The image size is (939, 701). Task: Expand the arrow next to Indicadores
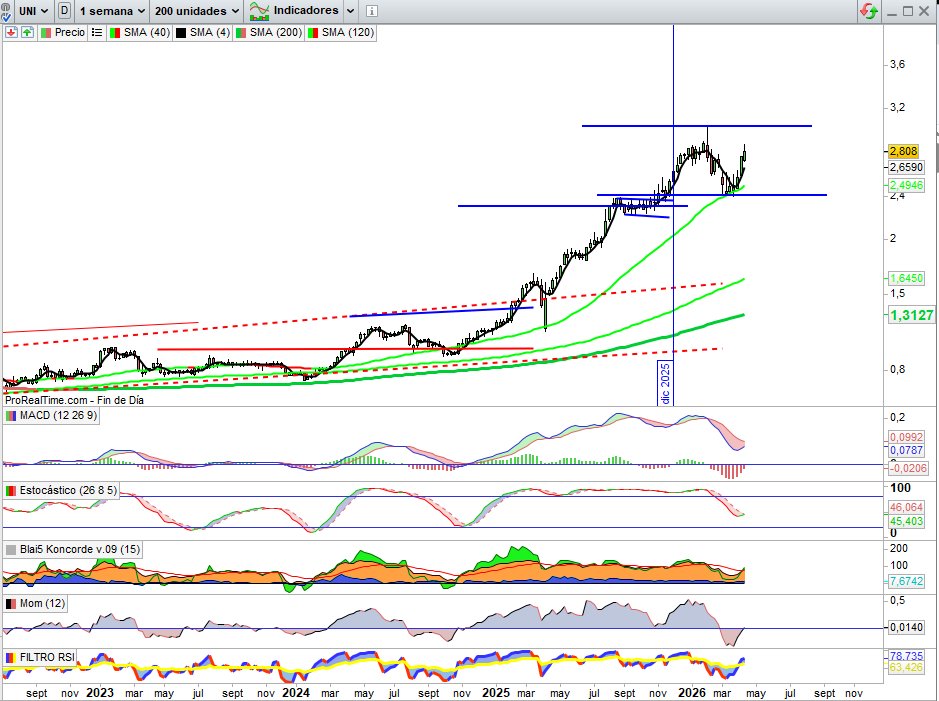pos(350,11)
